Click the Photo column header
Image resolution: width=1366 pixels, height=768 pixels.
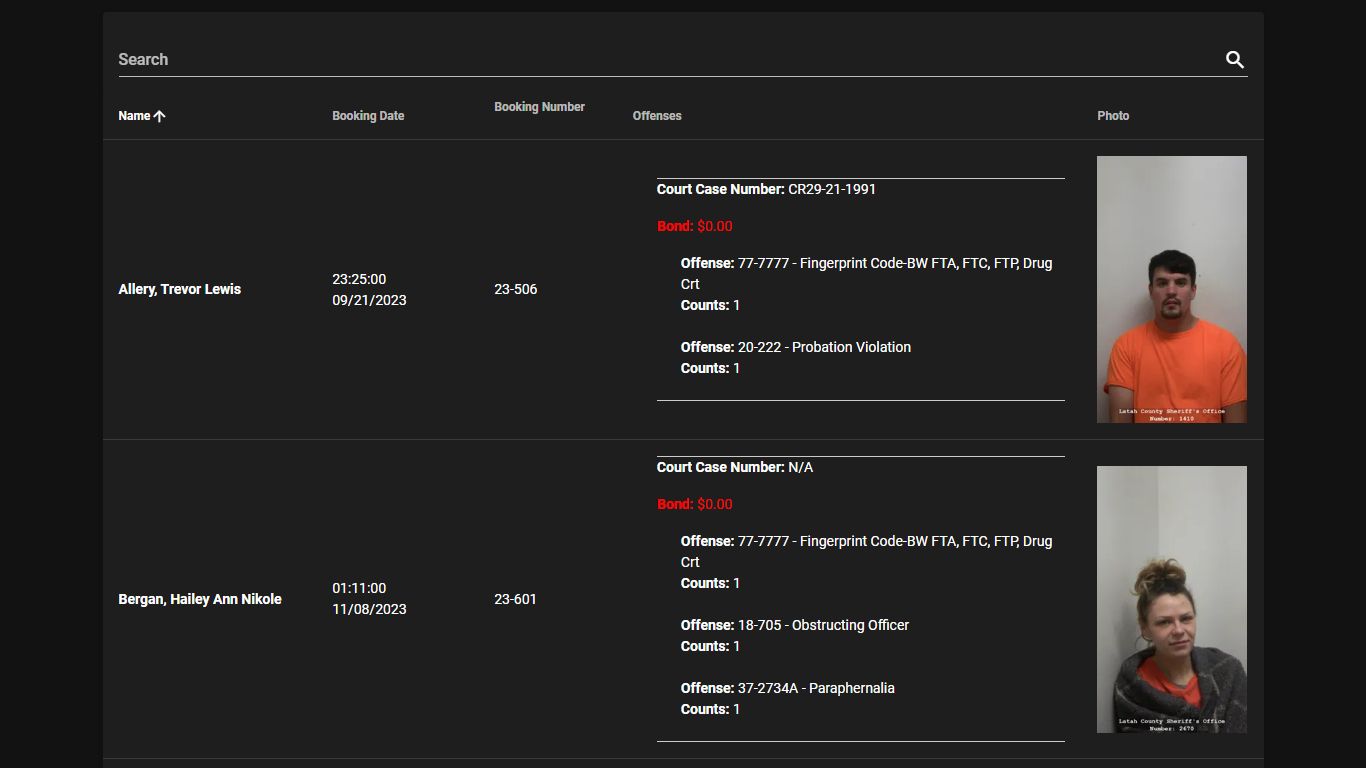pyautogui.click(x=1113, y=116)
